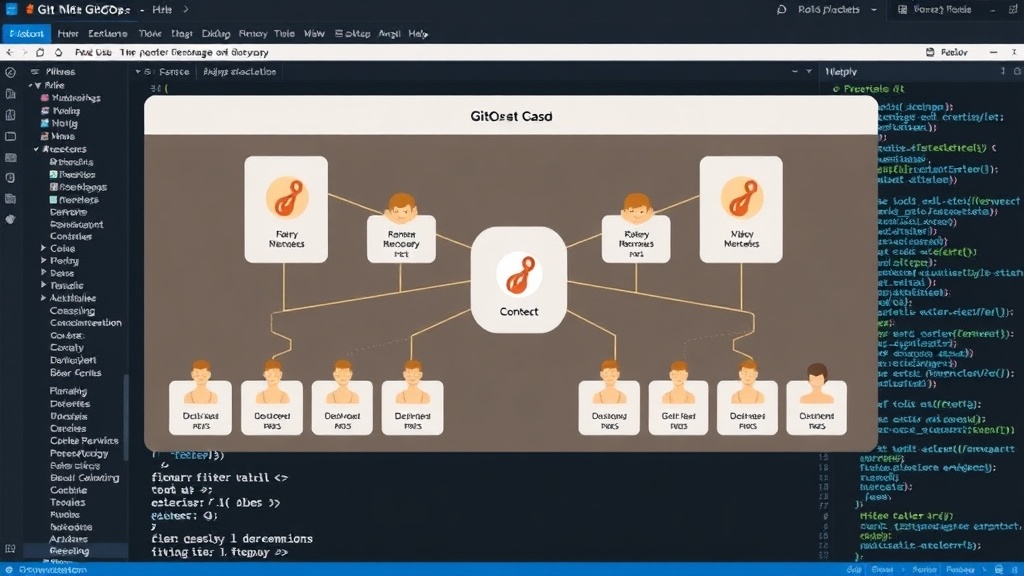Click the grid icon before "Forrer) Forde"
The image size is (1024, 576).
coord(903,10)
